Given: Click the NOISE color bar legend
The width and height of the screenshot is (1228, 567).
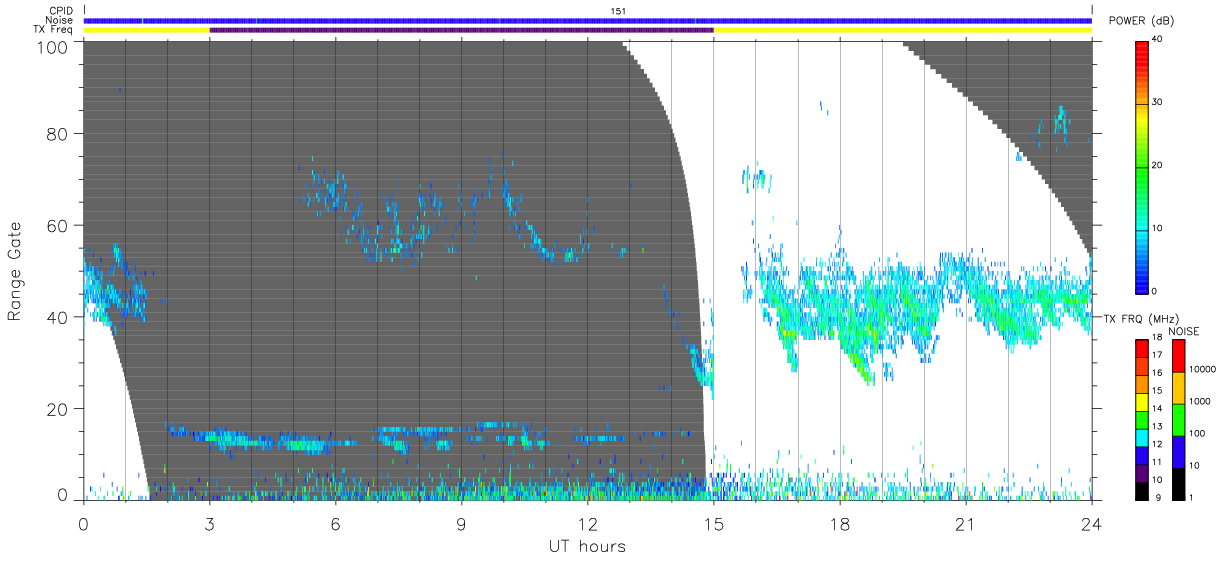Looking at the screenshot, I should coord(1178,419).
